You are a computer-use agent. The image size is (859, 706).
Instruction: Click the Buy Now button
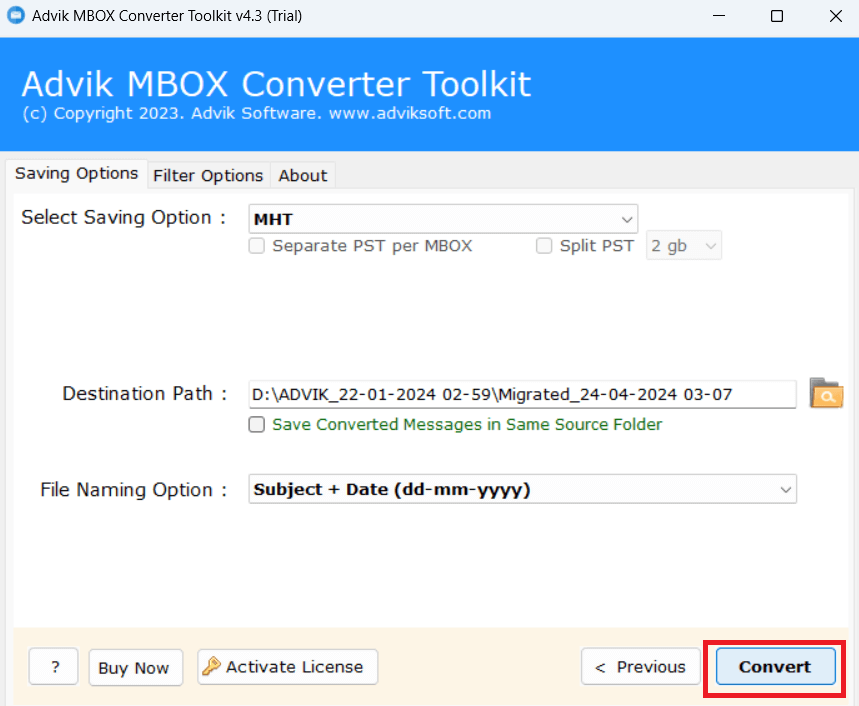(135, 667)
